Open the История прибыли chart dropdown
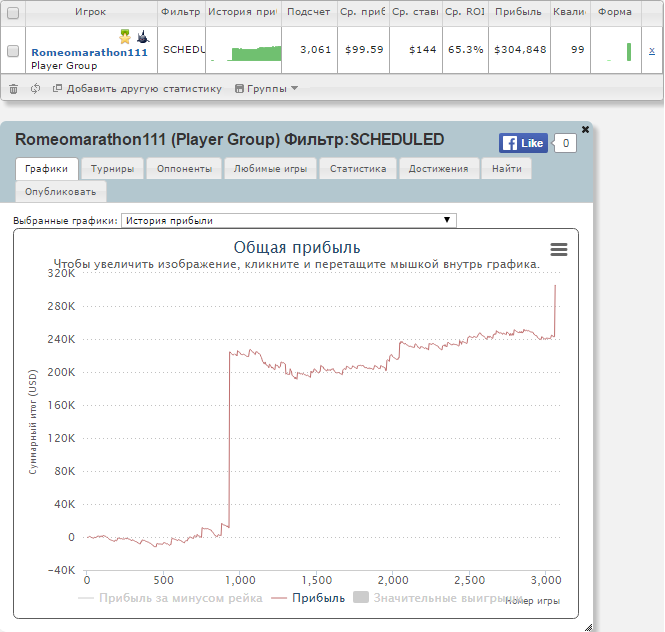The image size is (665, 632). click(289, 221)
